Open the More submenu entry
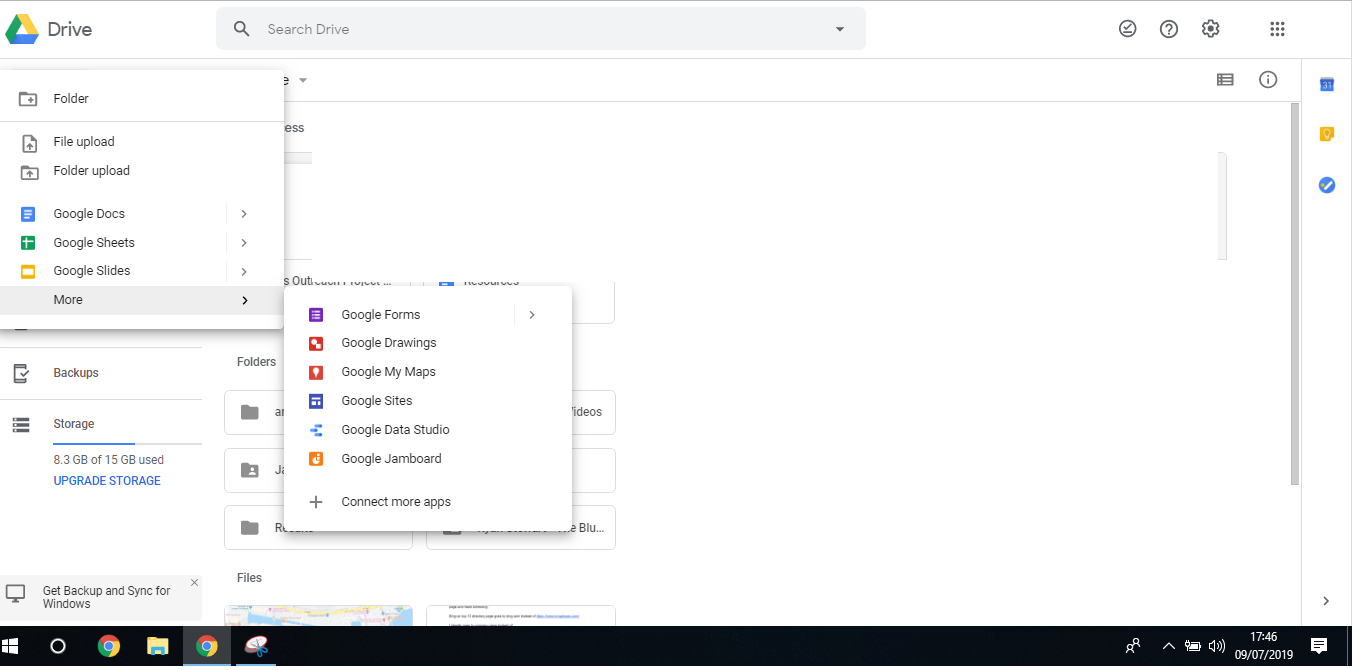Screen dimensions: 1365x670 pos(141,300)
